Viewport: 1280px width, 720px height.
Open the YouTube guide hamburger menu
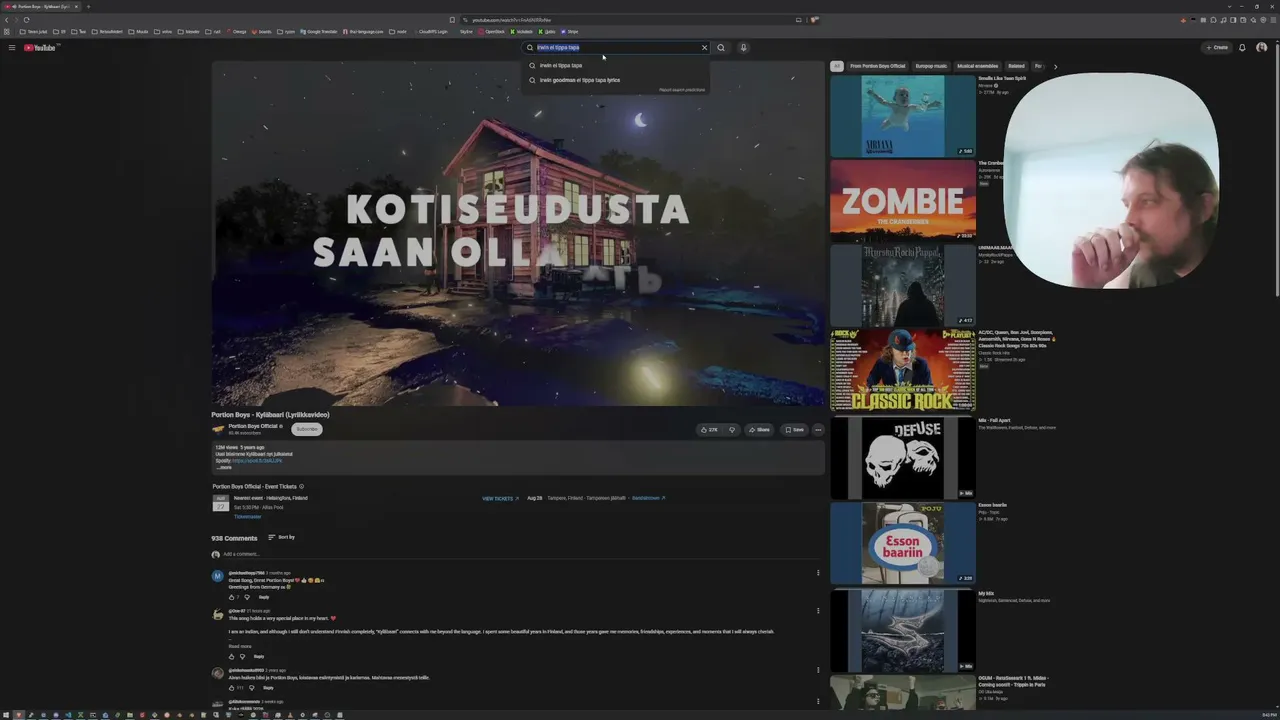[12, 47]
